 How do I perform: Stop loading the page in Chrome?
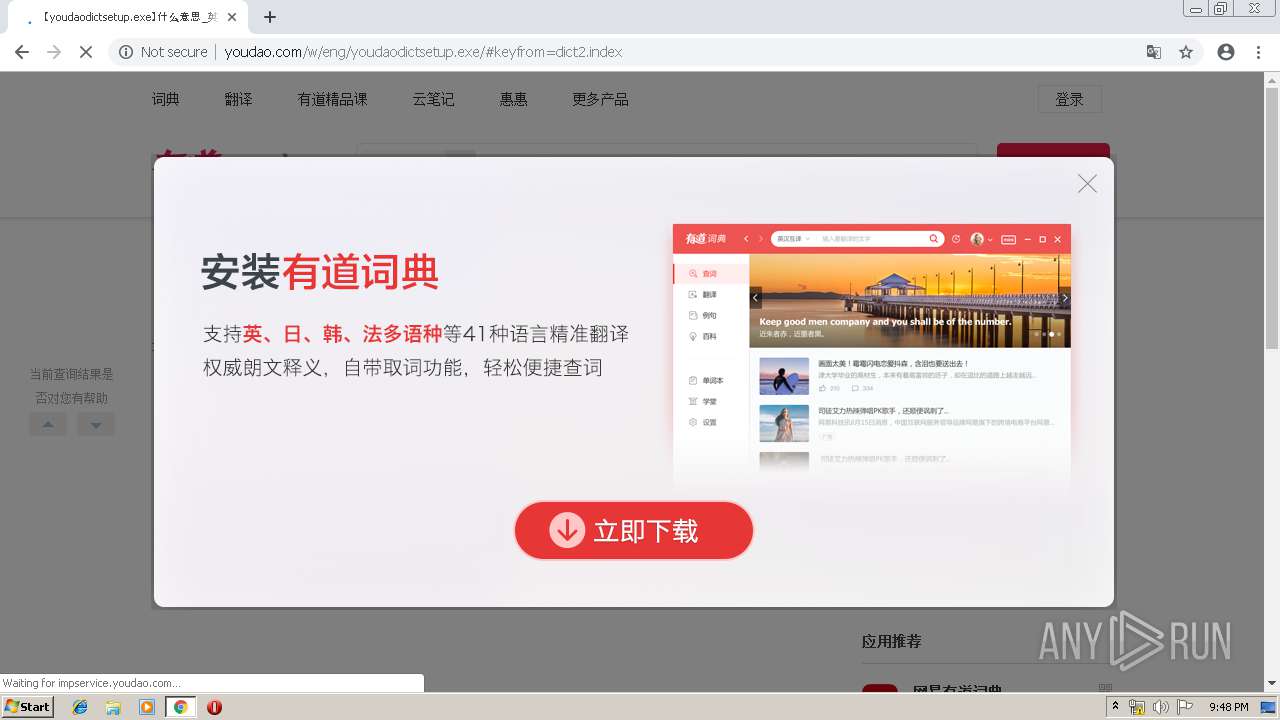click(x=86, y=52)
